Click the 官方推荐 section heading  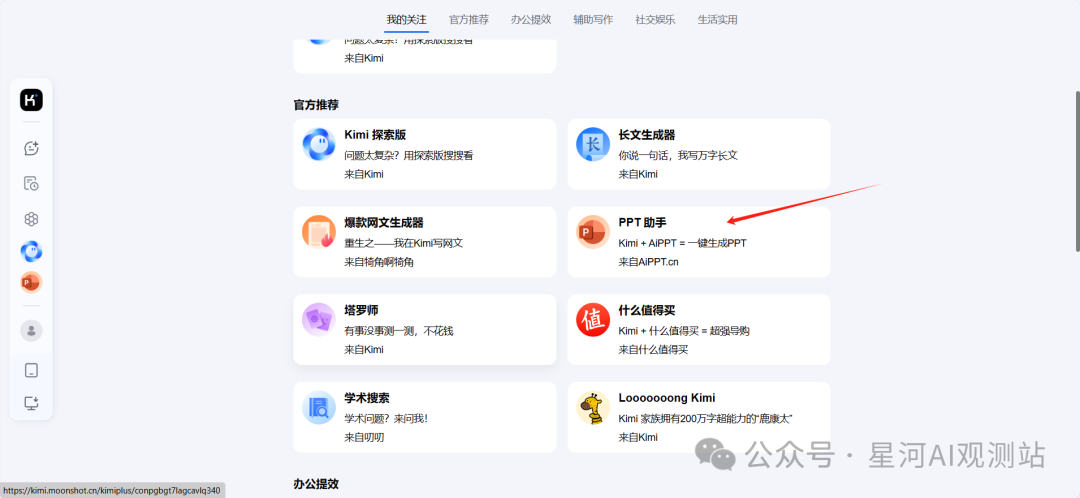point(316,105)
